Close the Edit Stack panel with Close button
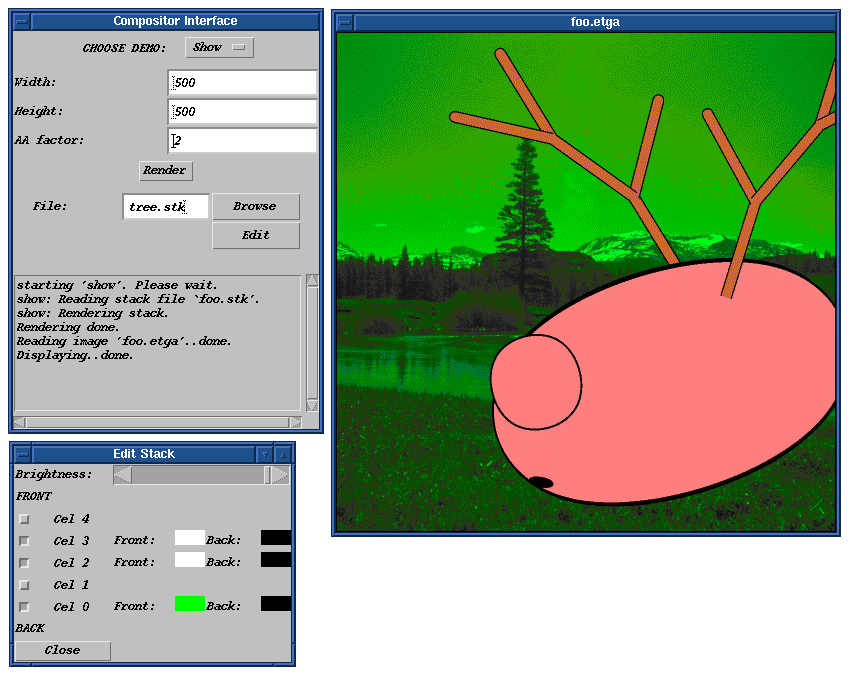 click(x=62, y=650)
